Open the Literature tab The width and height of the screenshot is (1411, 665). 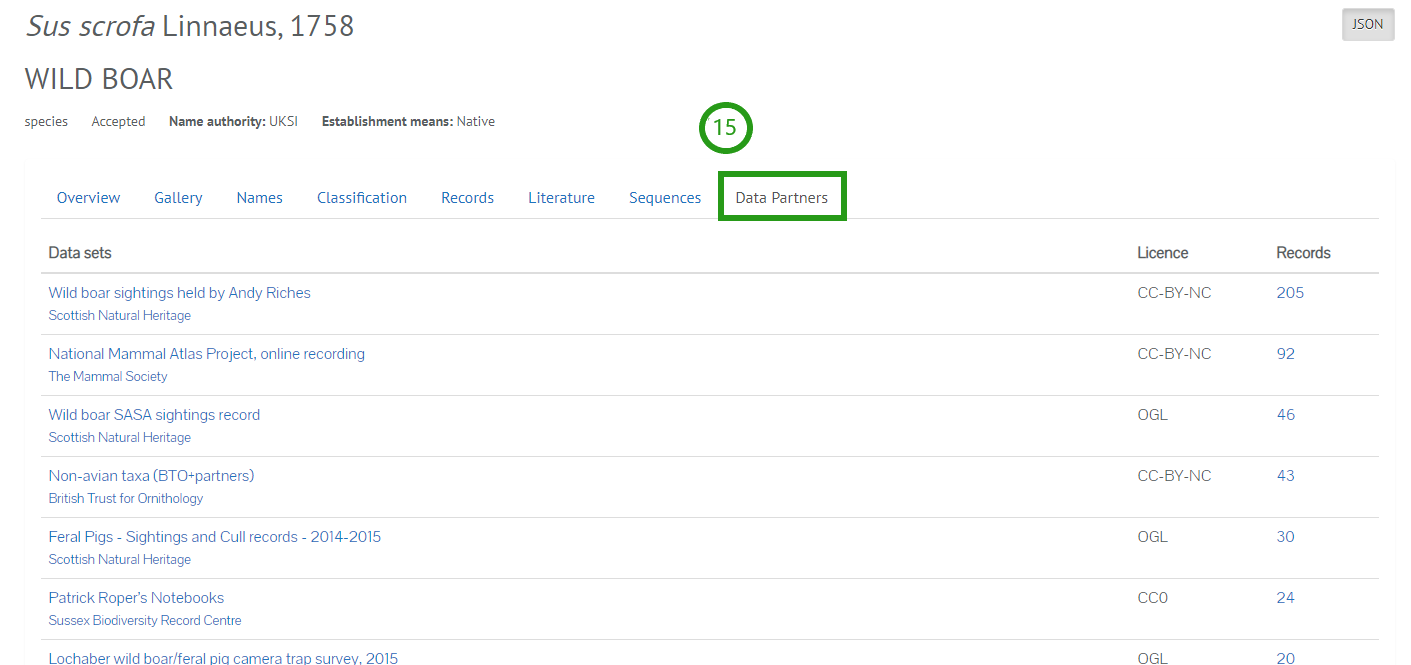(x=561, y=197)
